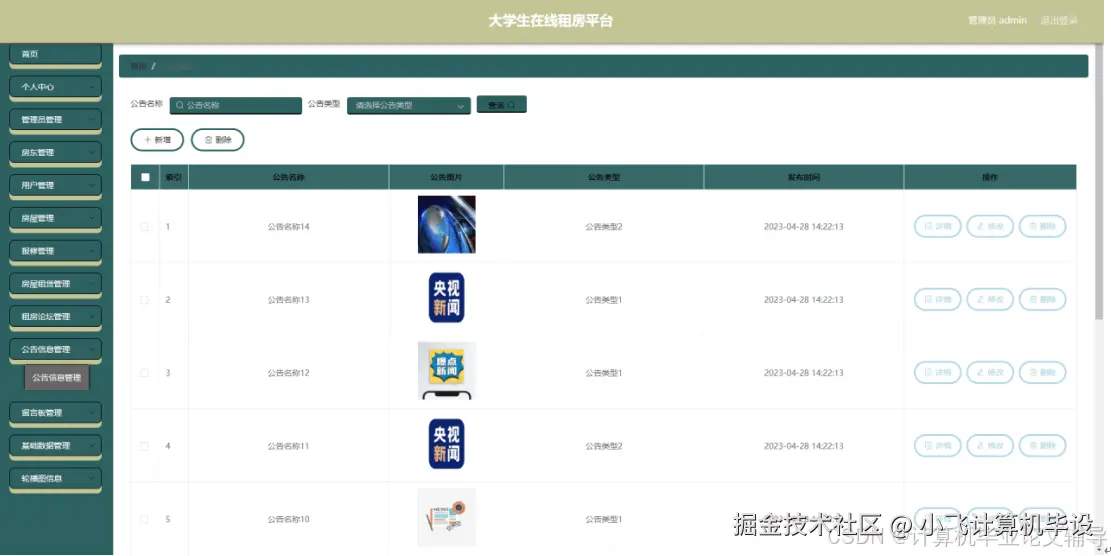Click the batch 删除 button above the table
1111x556 pixels.
(218, 140)
